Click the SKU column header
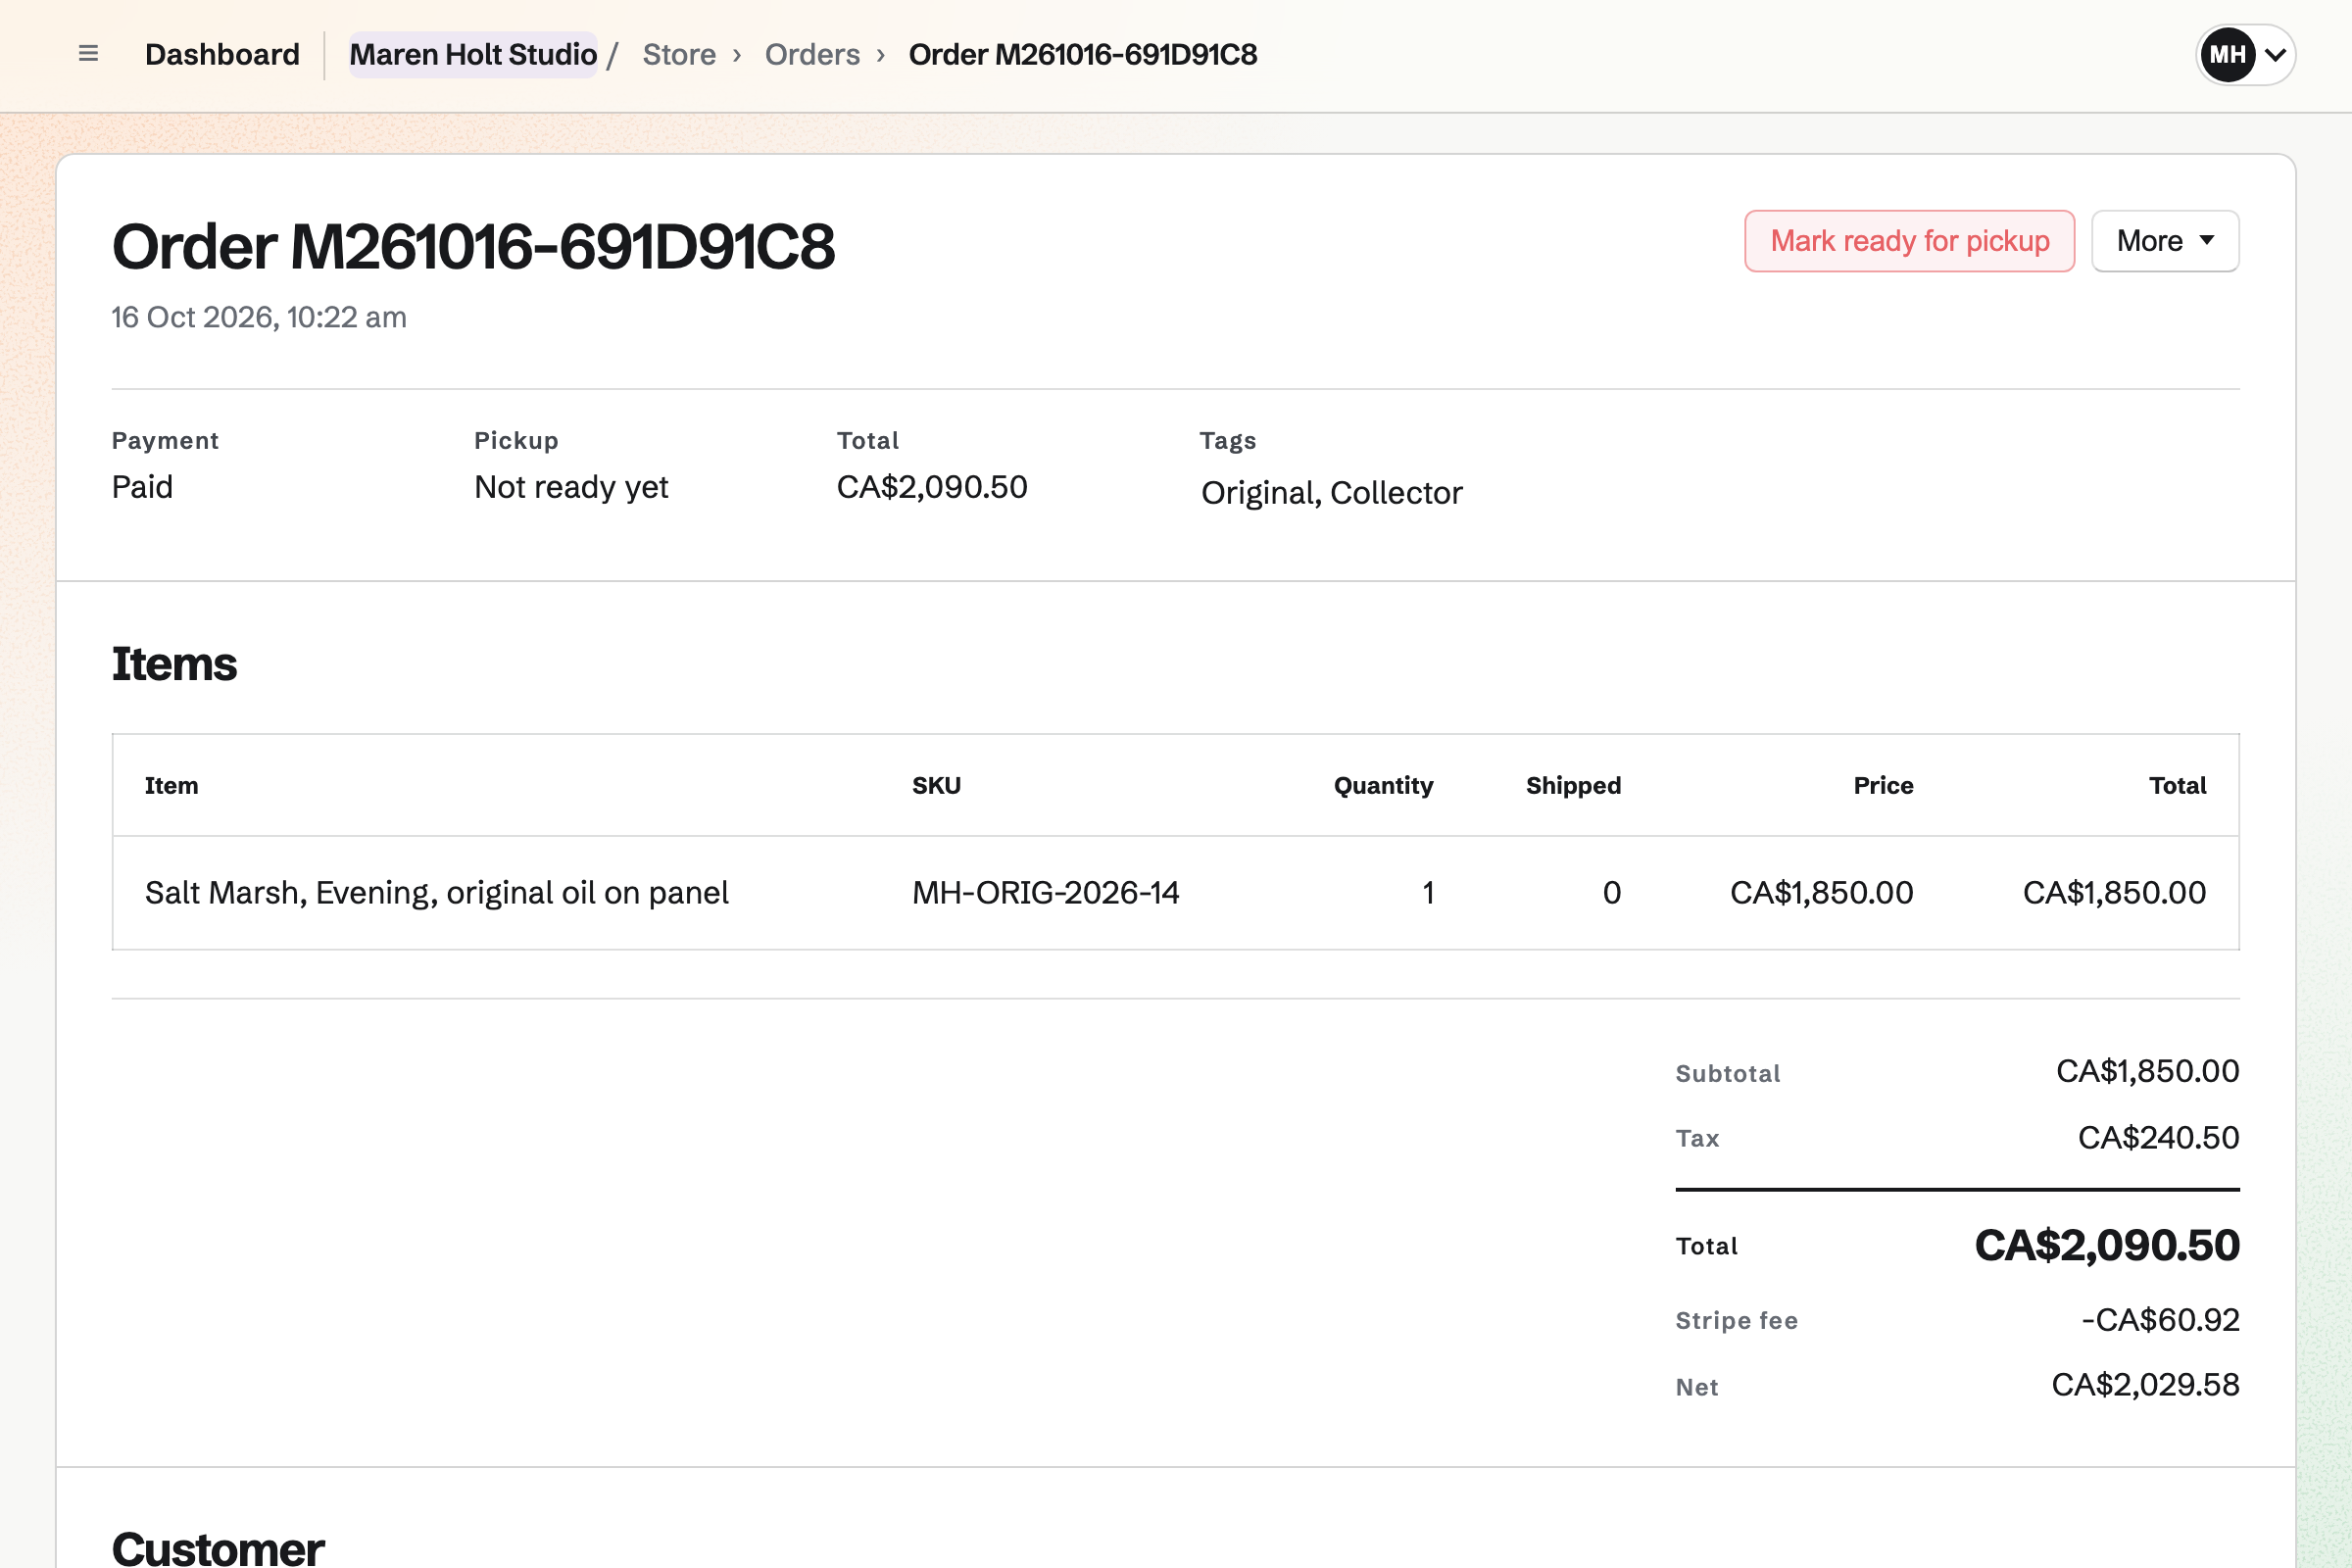Screen dimensions: 2352x1568 tap(936, 786)
